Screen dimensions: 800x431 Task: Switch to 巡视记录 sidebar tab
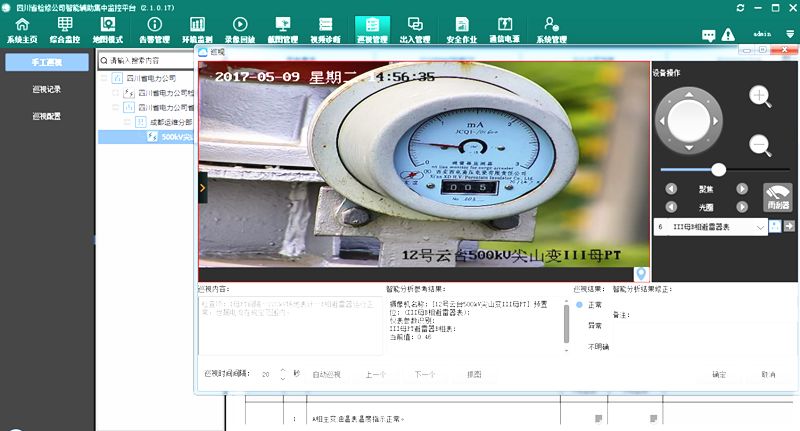coord(47,89)
